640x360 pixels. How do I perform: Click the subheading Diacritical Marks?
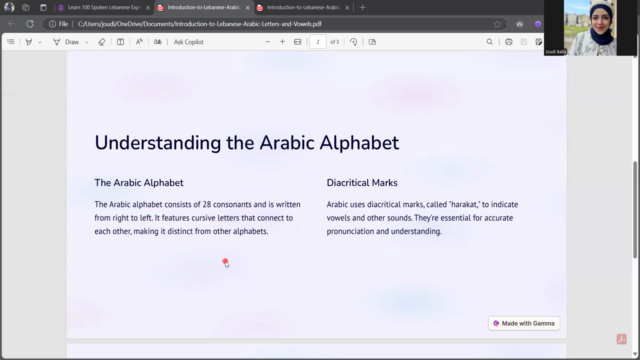click(362, 183)
